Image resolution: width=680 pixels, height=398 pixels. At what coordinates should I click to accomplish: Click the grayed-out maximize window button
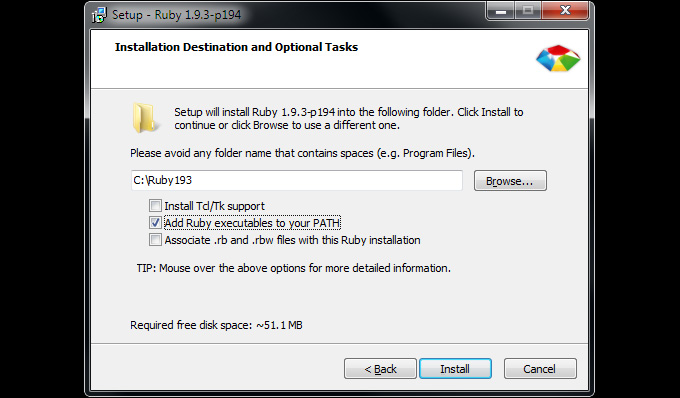tap(528, 11)
